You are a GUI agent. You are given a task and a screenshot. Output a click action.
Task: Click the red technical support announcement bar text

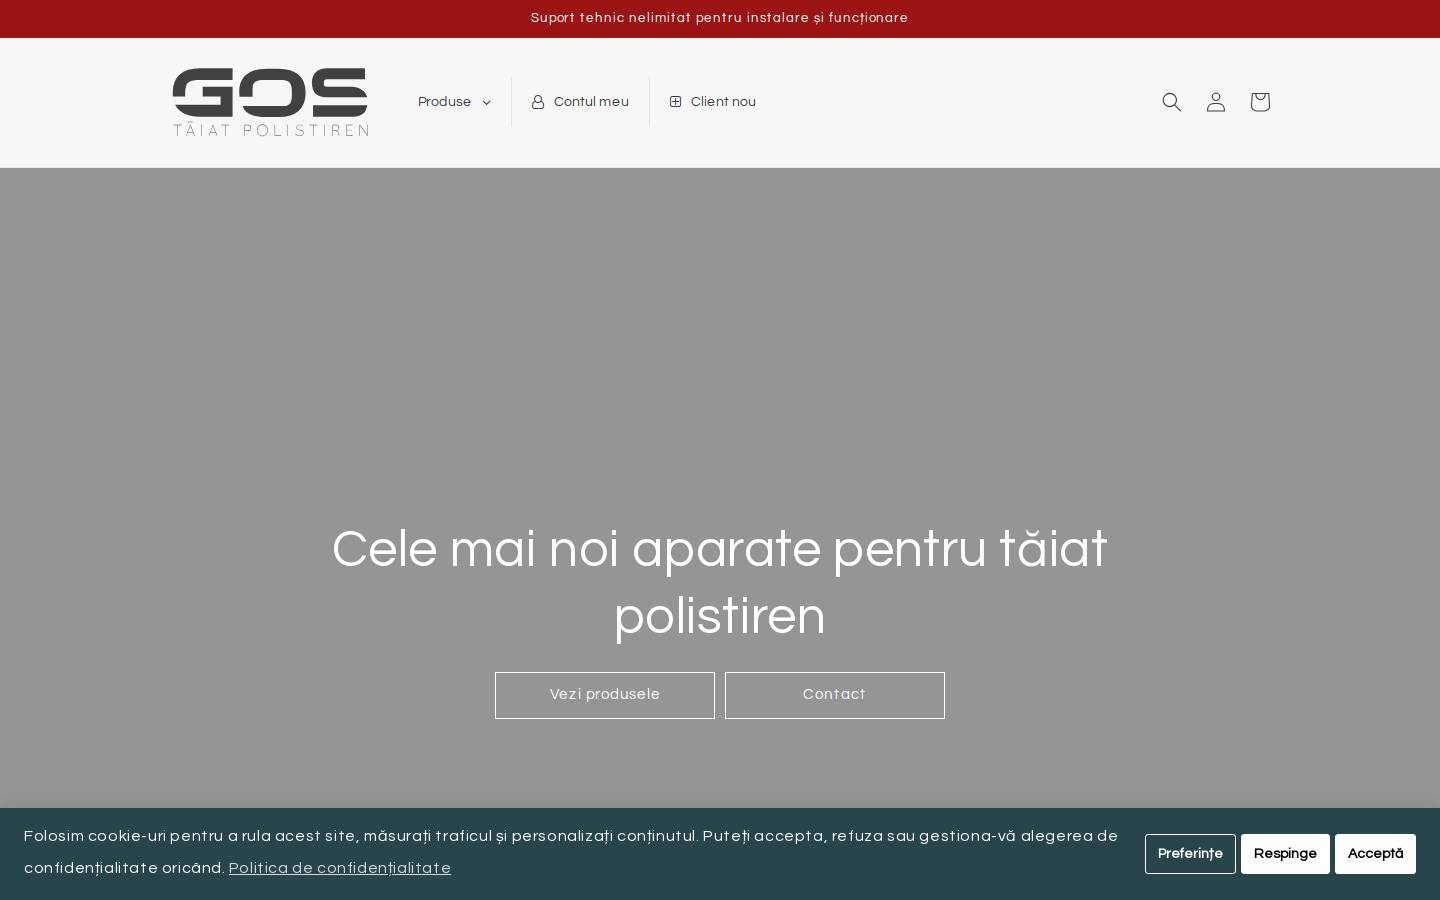click(x=720, y=18)
